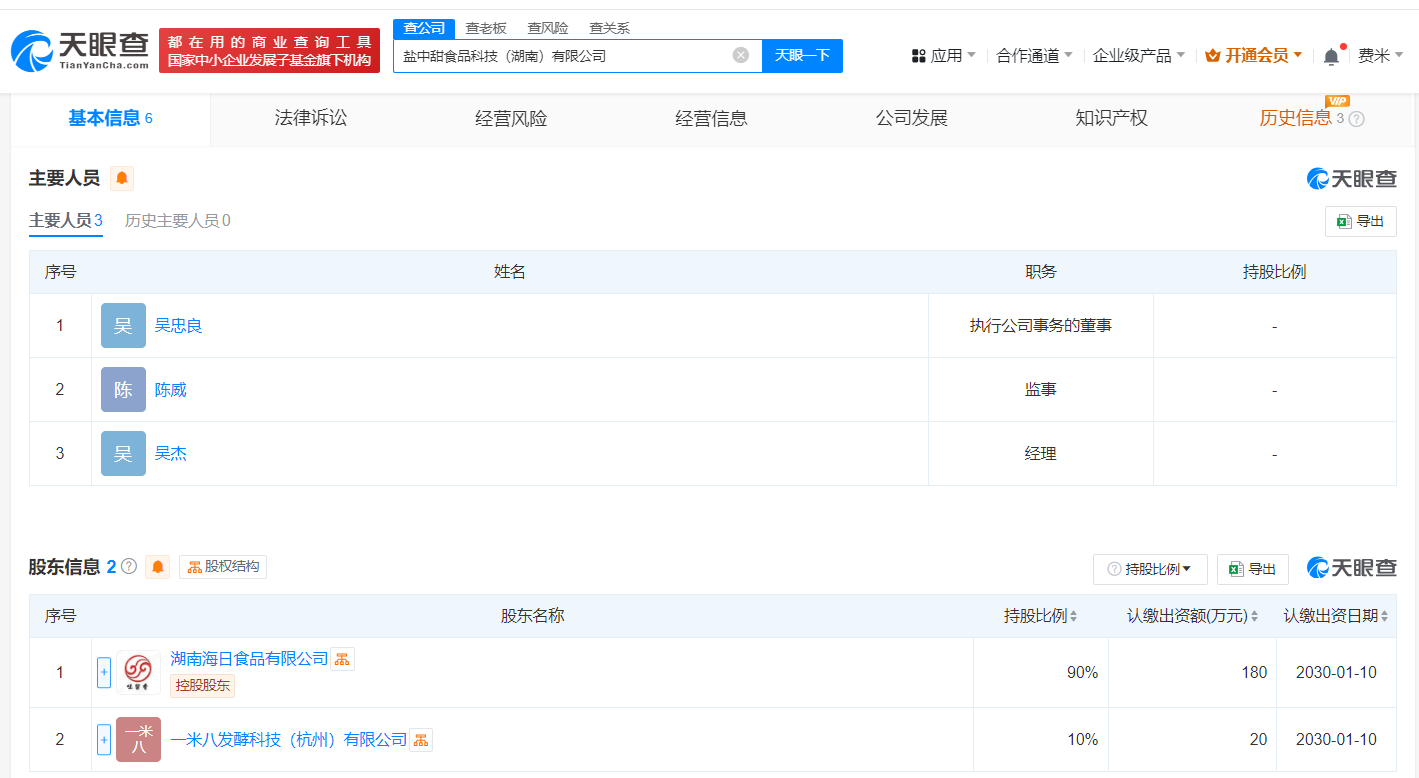Click the alert bell beside 主要人员 heading
Image resolution: width=1419 pixels, height=778 pixels.
[122, 178]
